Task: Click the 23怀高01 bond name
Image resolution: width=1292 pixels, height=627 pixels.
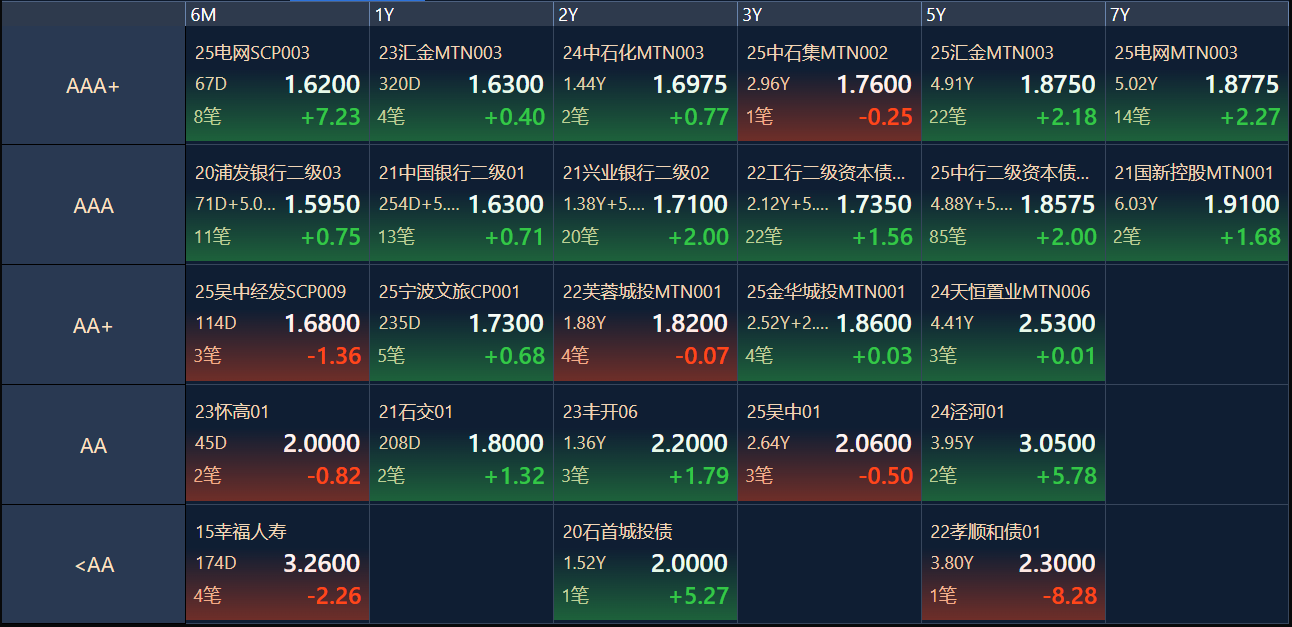Action: [232, 412]
